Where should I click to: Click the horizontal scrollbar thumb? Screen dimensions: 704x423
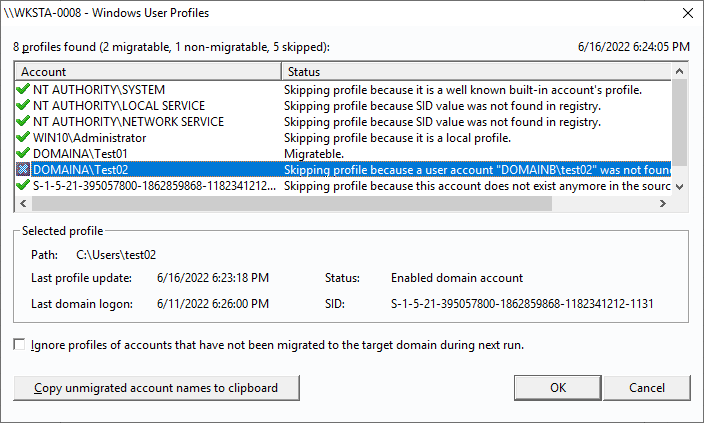(292, 203)
